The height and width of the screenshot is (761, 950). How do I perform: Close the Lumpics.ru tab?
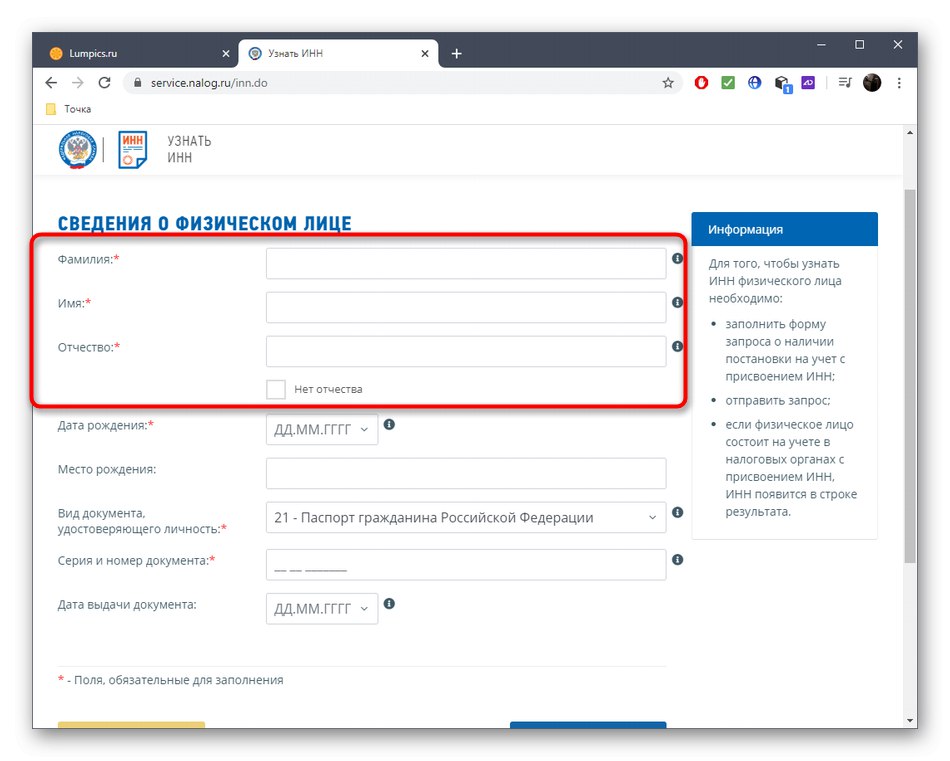pos(225,54)
